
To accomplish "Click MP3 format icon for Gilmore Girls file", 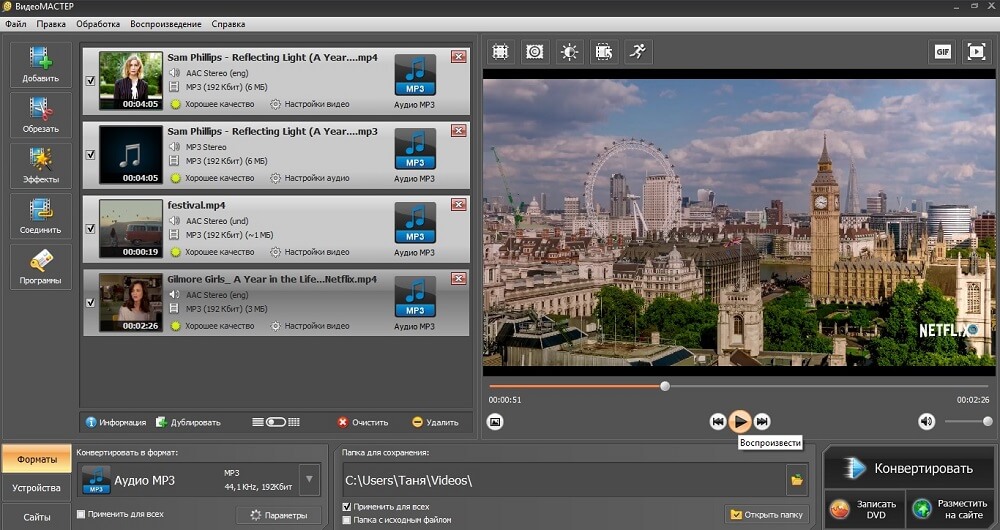I will click(x=415, y=297).
